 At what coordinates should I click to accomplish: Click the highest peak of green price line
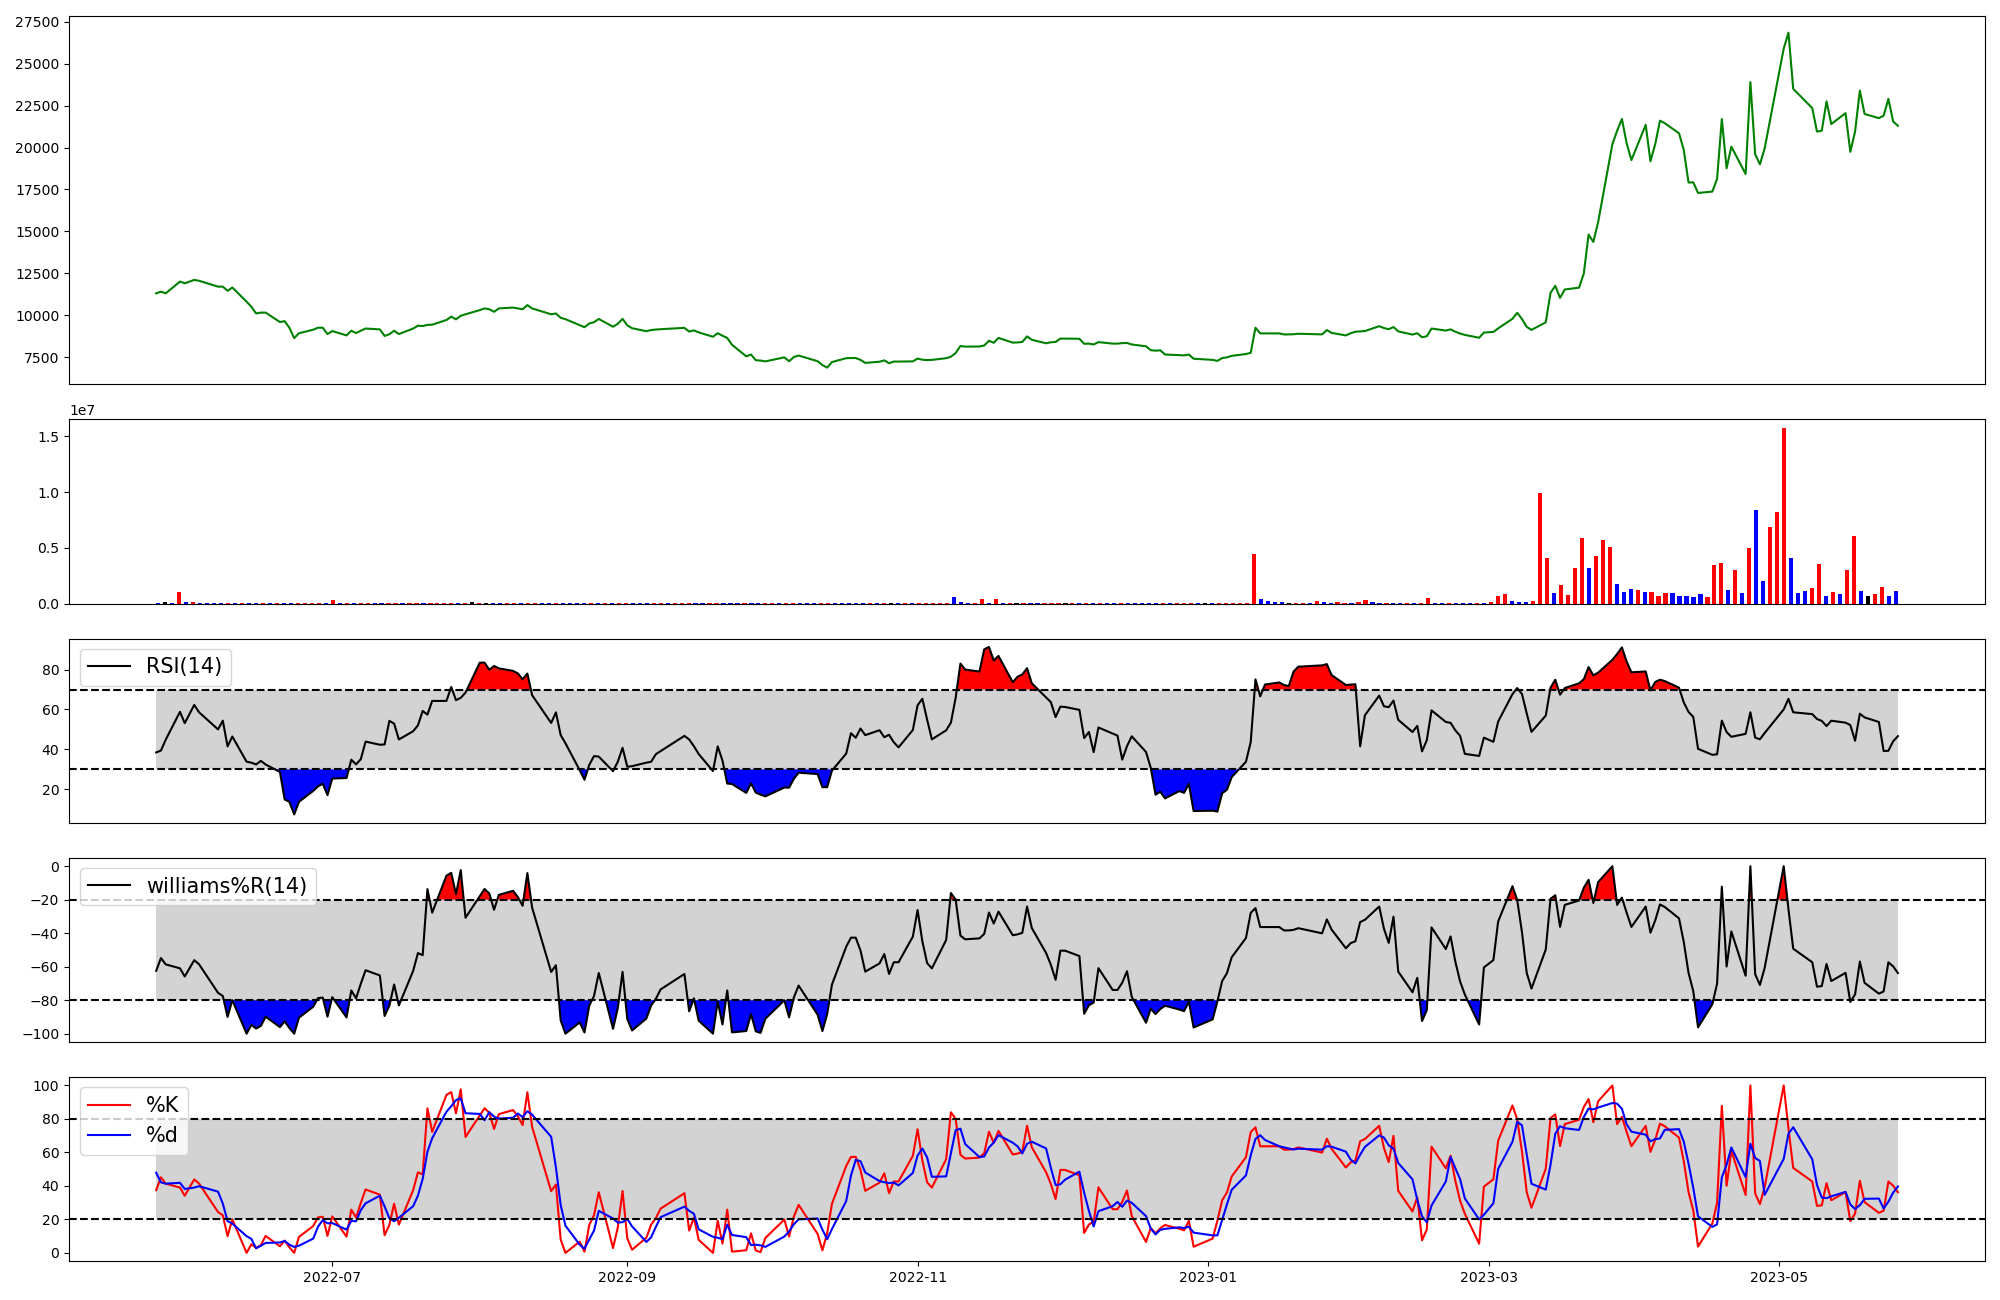(x=1788, y=34)
